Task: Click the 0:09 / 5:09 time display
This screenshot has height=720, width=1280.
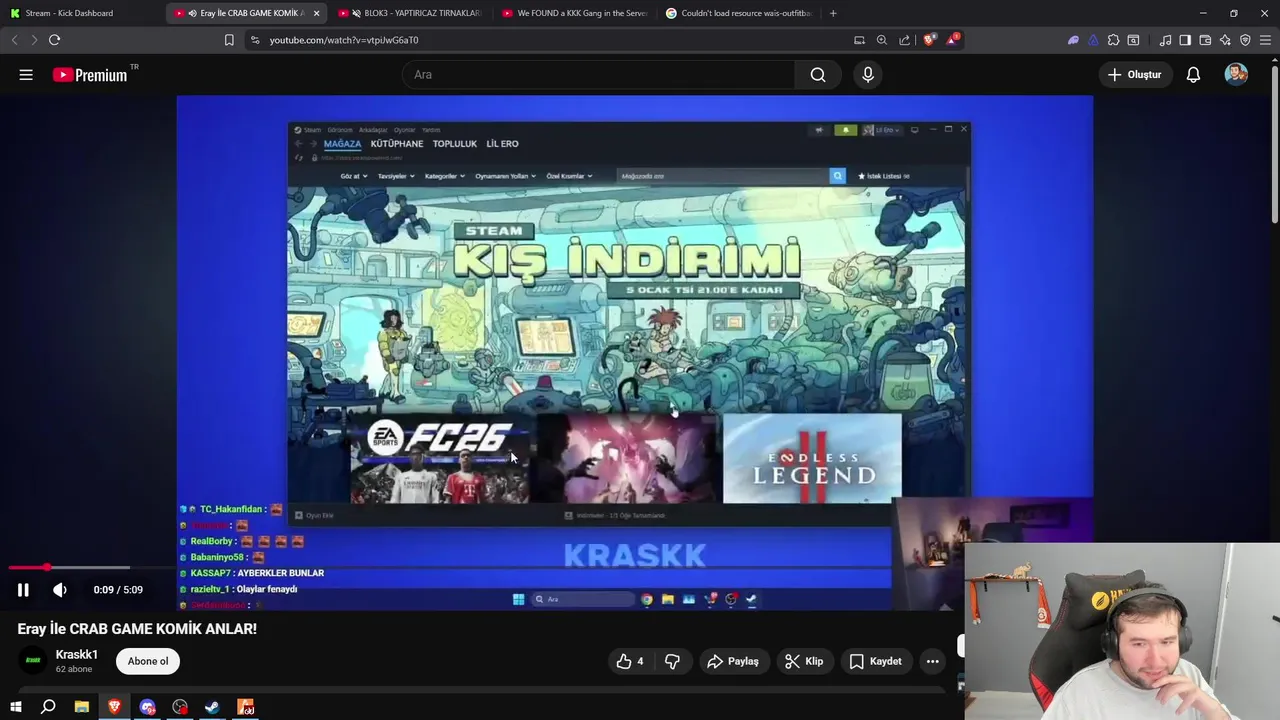Action: [118, 590]
